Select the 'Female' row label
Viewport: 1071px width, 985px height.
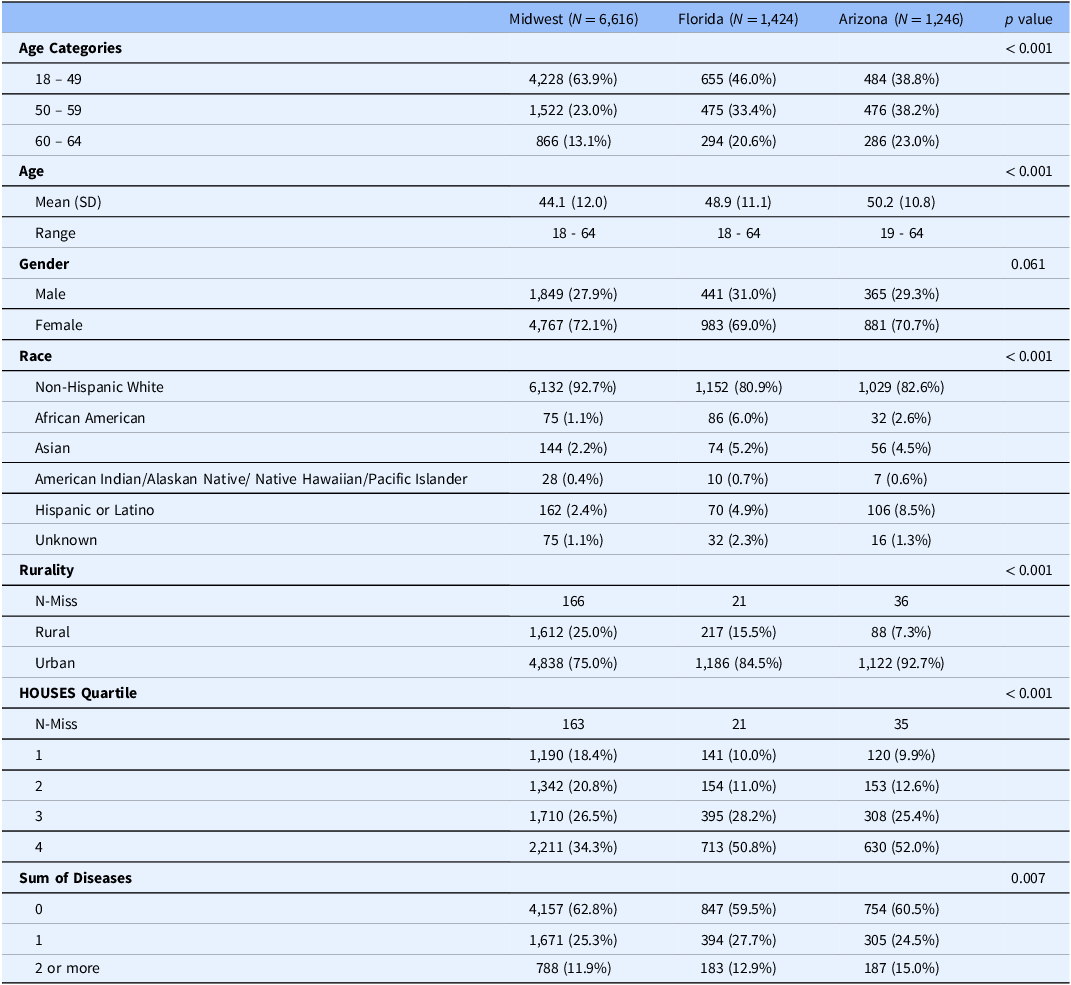pos(59,325)
